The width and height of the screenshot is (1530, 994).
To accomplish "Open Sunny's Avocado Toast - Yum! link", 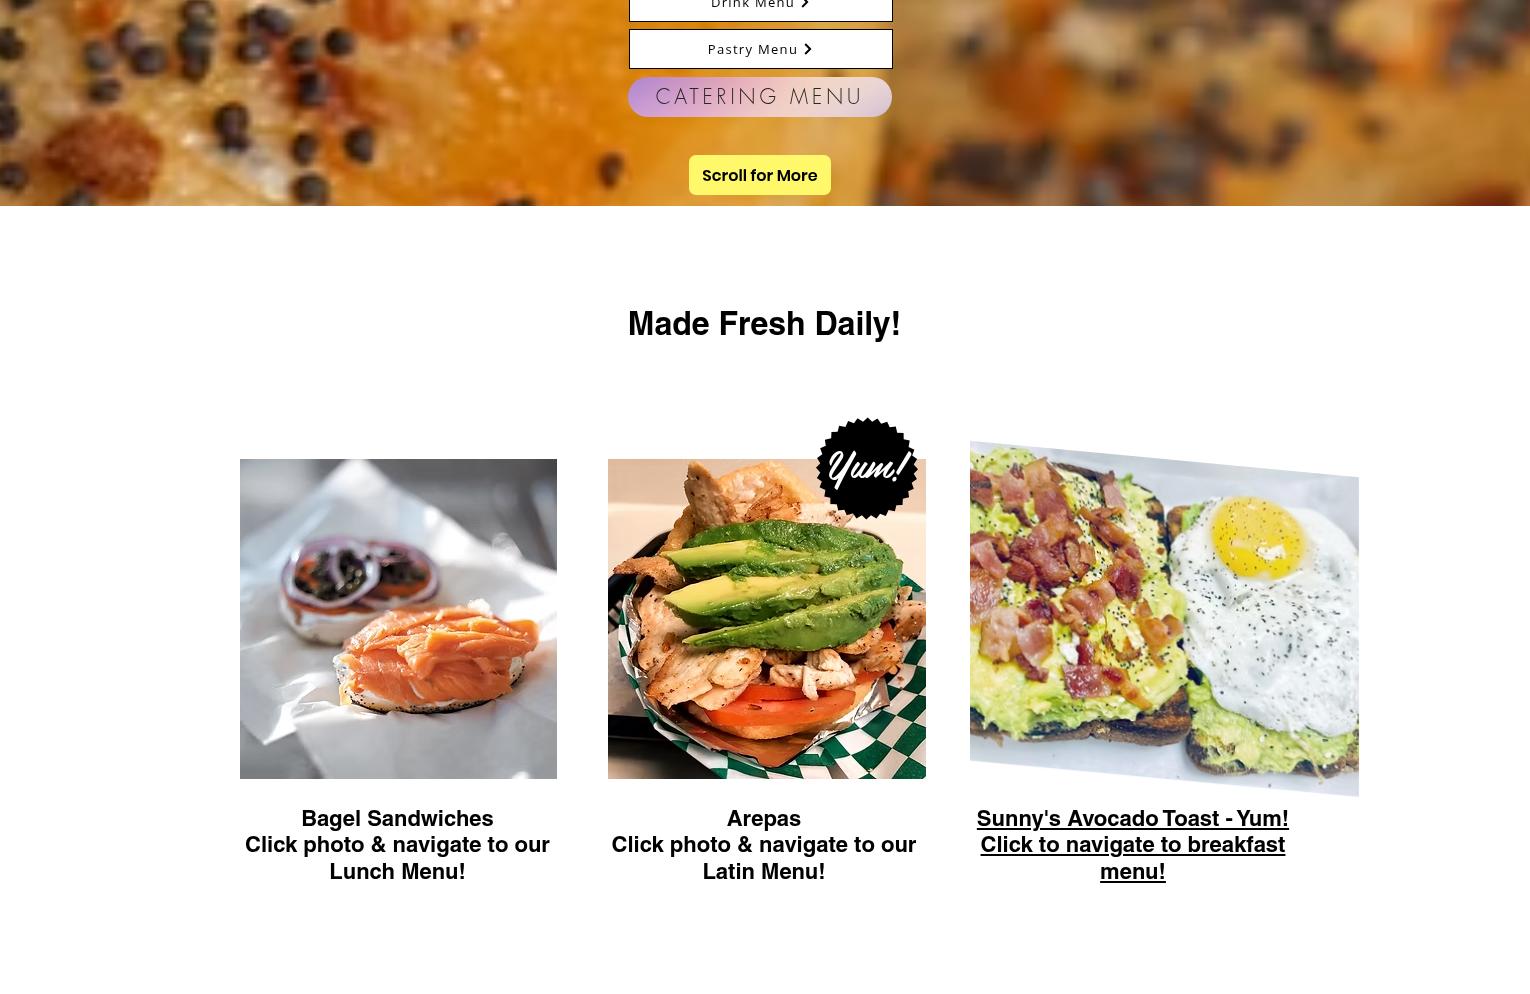I will click(x=1132, y=818).
